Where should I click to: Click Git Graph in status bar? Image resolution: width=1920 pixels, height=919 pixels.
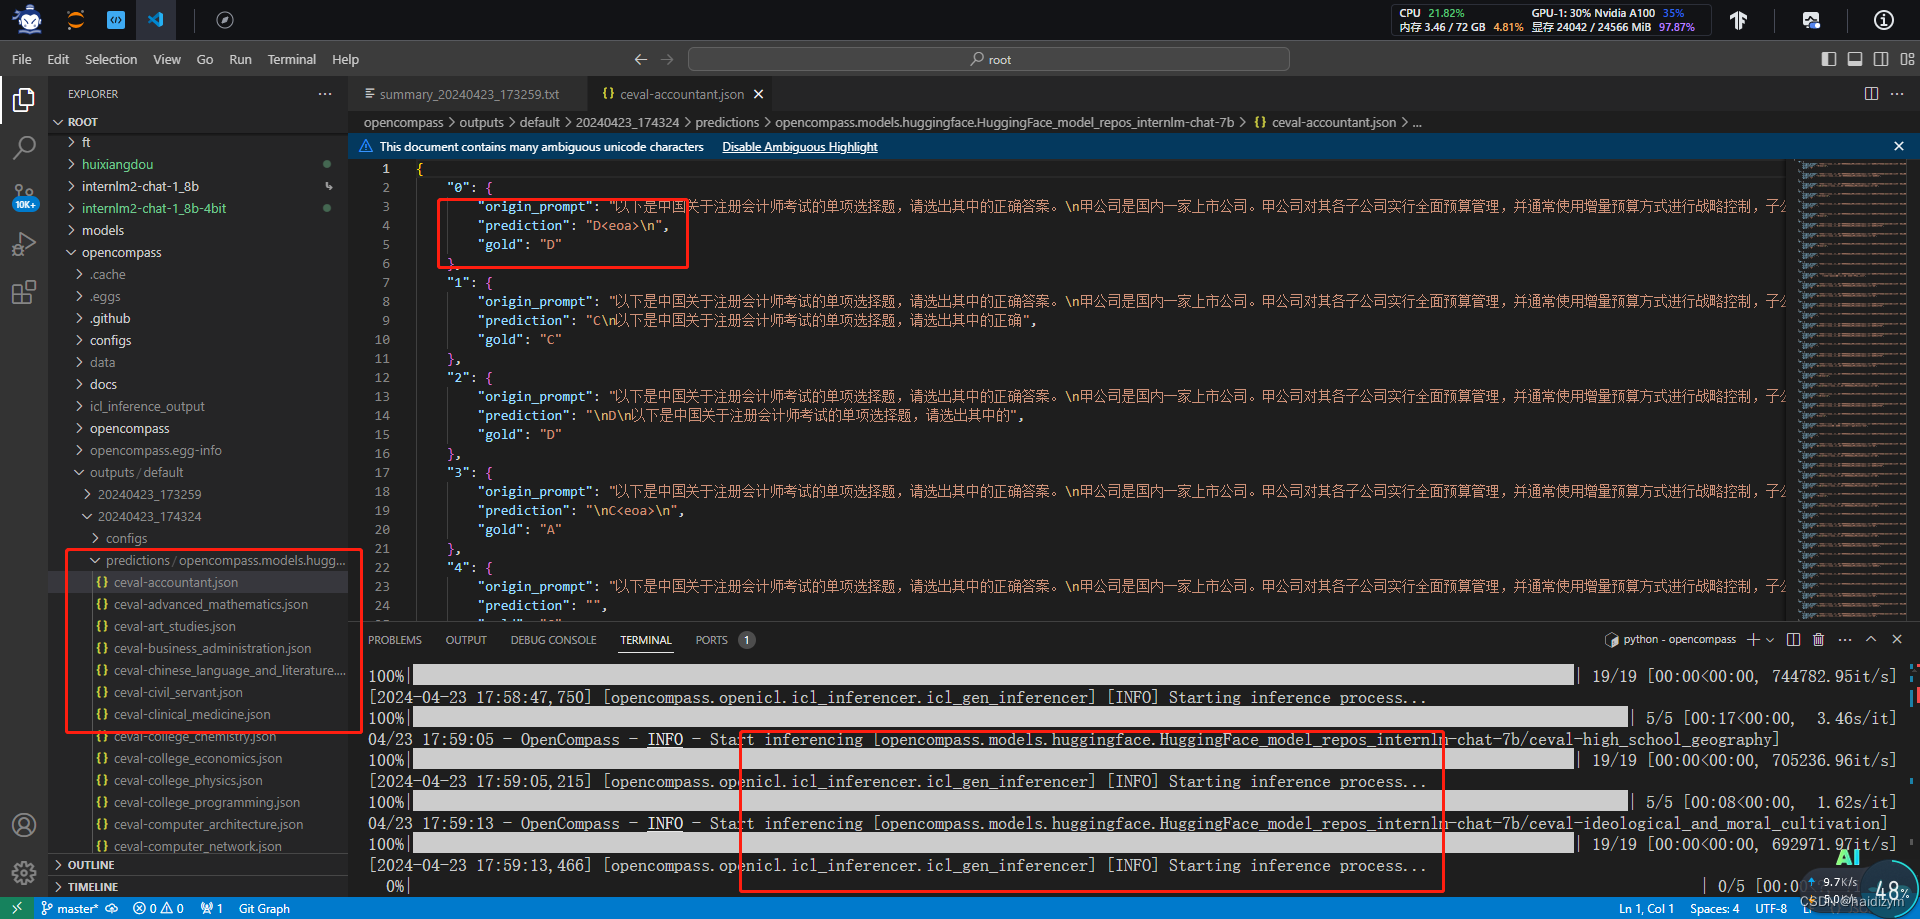(x=264, y=908)
